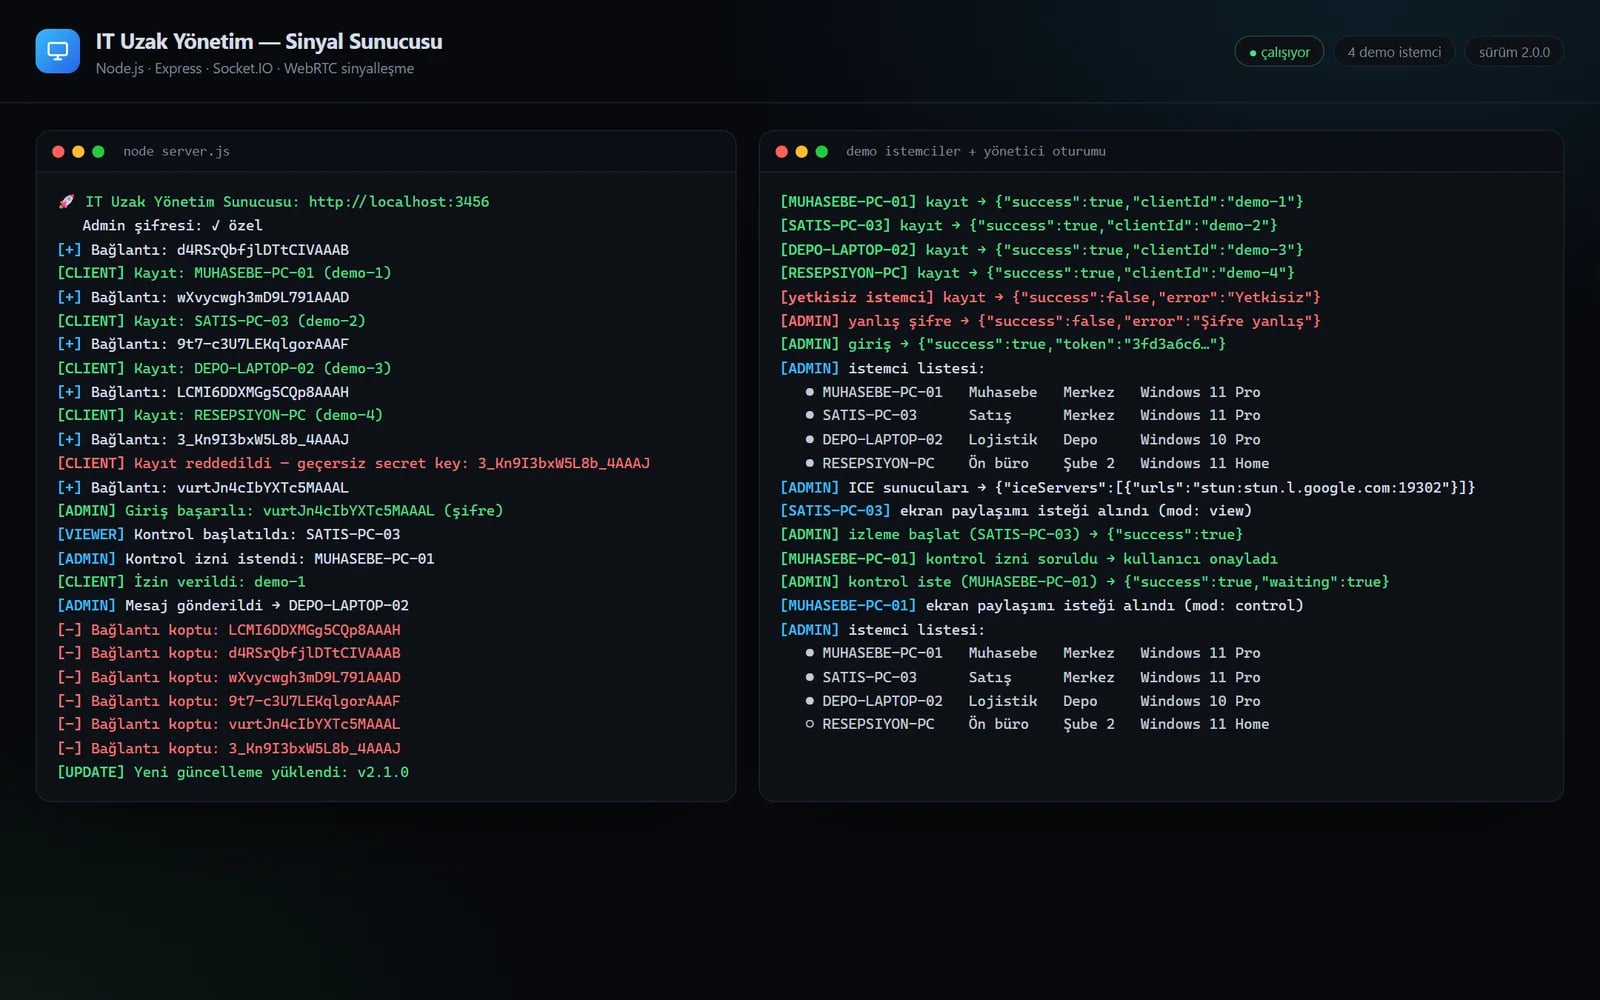The image size is (1600, 1000).
Task: Click 'ekran paylaşımı isteği alındı (mod: view)' line
Action: tap(1016, 511)
